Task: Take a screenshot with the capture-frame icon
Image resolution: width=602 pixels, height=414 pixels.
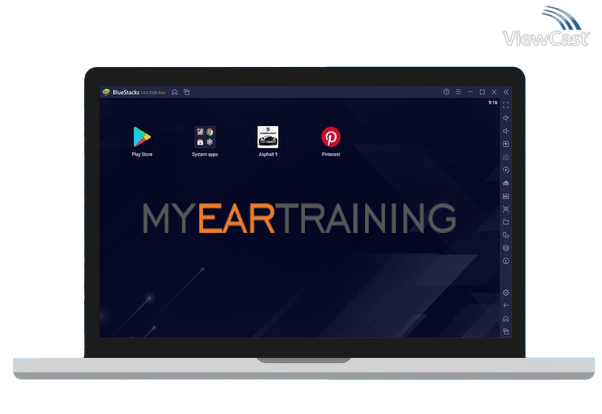Action: pyautogui.click(x=506, y=209)
